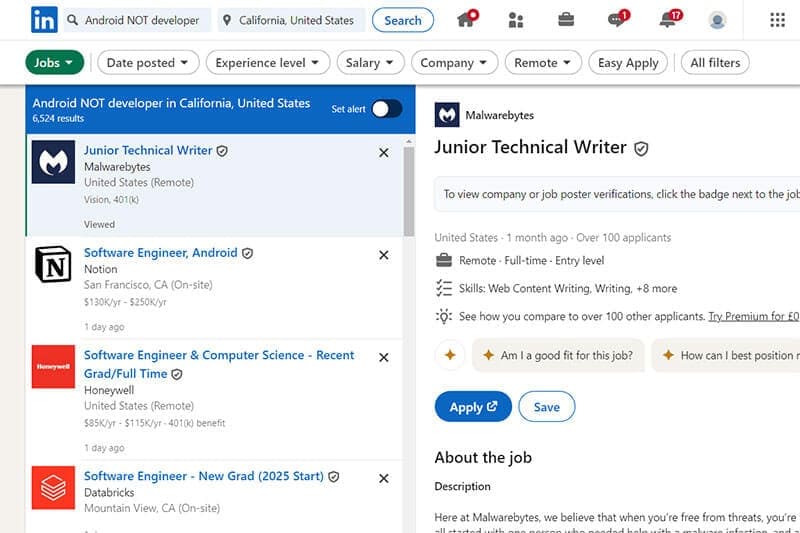Click the Databricks company logo
This screenshot has width=800, height=533.
tap(53, 488)
